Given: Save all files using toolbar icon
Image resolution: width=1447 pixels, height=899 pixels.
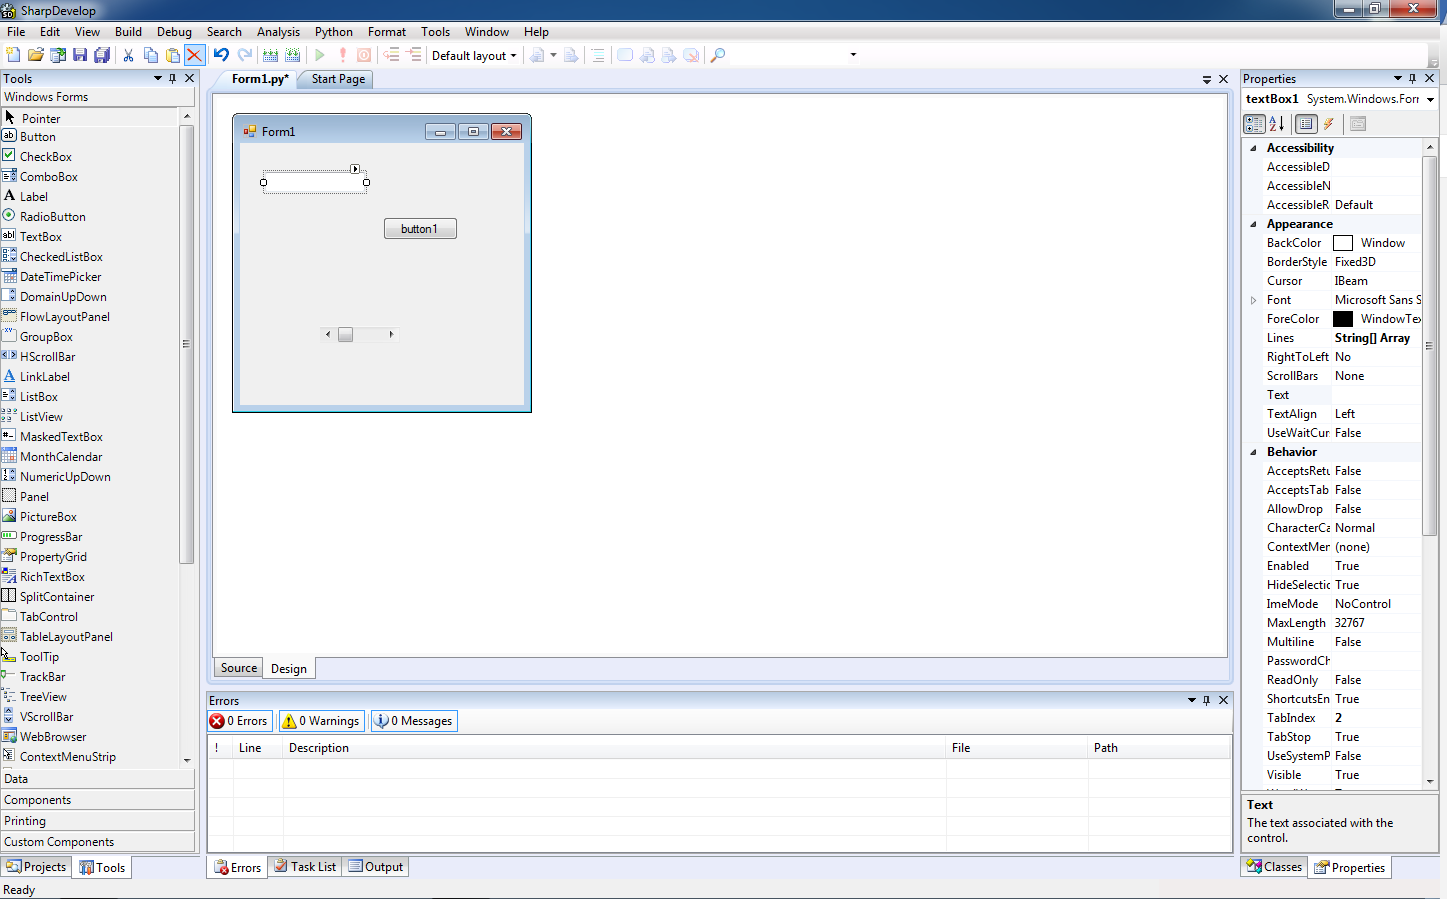Looking at the screenshot, I should 103,55.
